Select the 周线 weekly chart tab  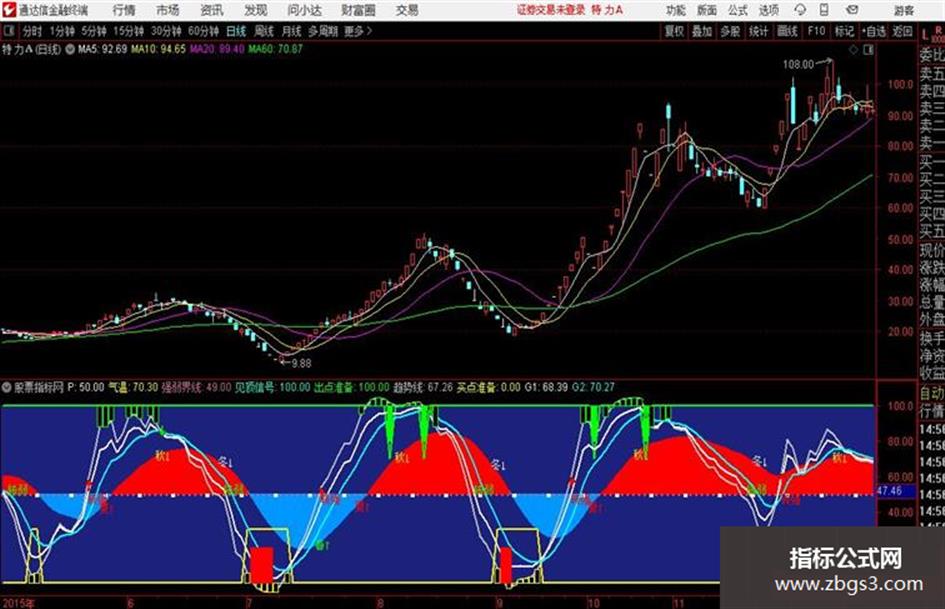click(264, 31)
